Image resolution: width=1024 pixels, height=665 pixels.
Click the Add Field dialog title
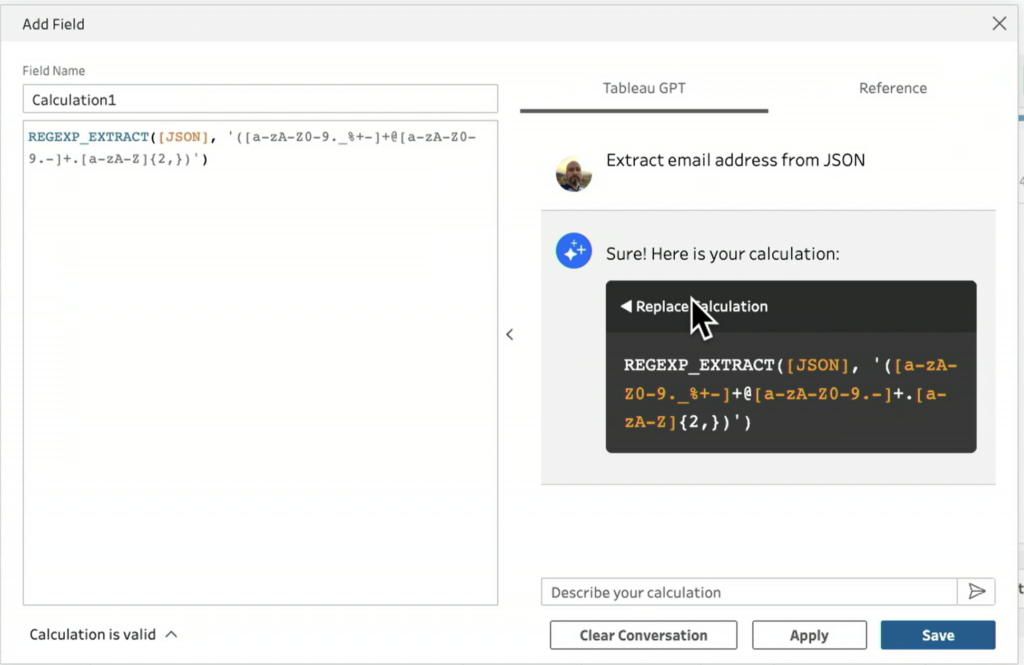click(x=53, y=23)
